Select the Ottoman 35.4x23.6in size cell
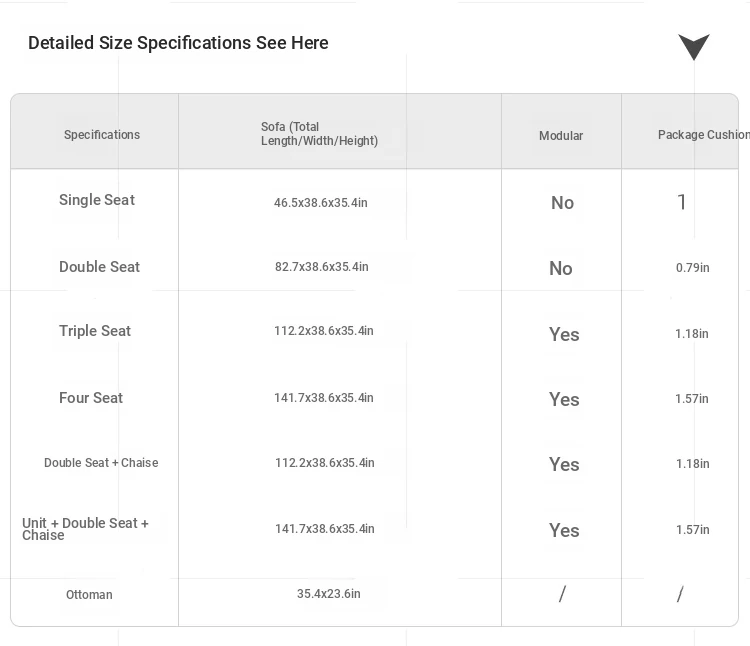Screen dimensions: 750x646 [329, 594]
